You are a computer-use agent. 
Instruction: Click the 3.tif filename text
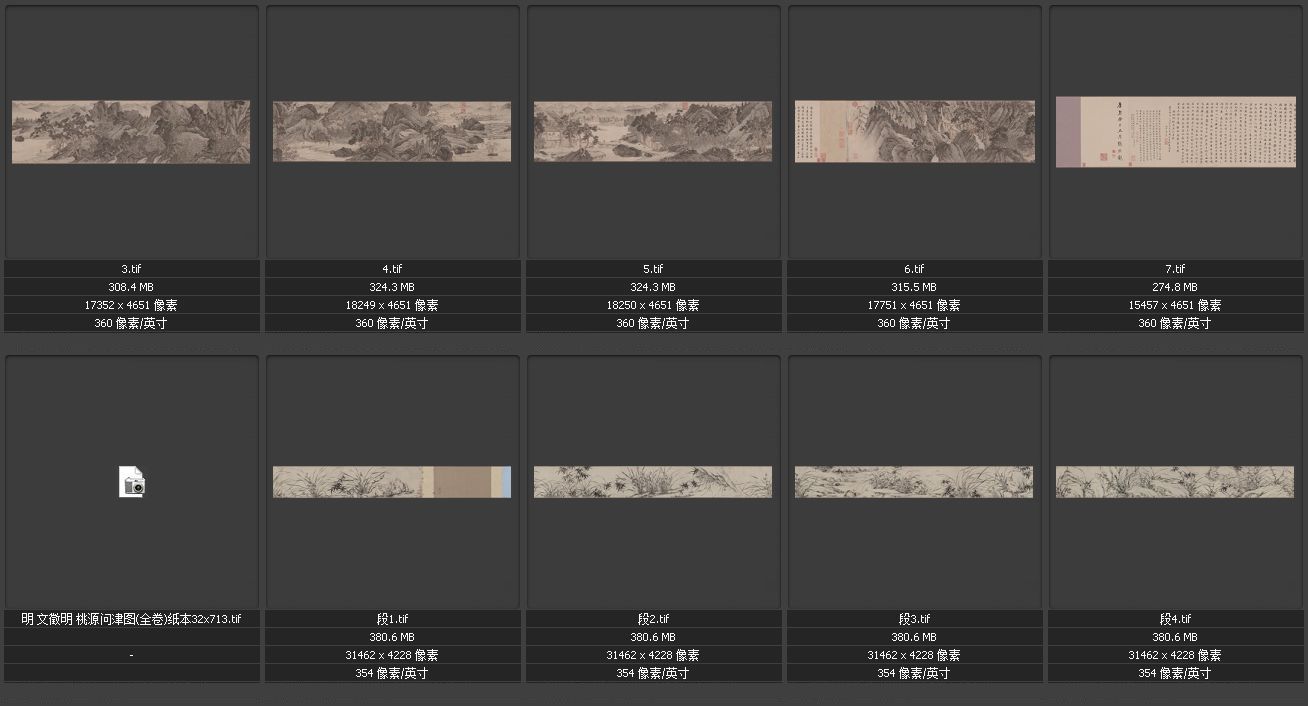click(x=132, y=269)
